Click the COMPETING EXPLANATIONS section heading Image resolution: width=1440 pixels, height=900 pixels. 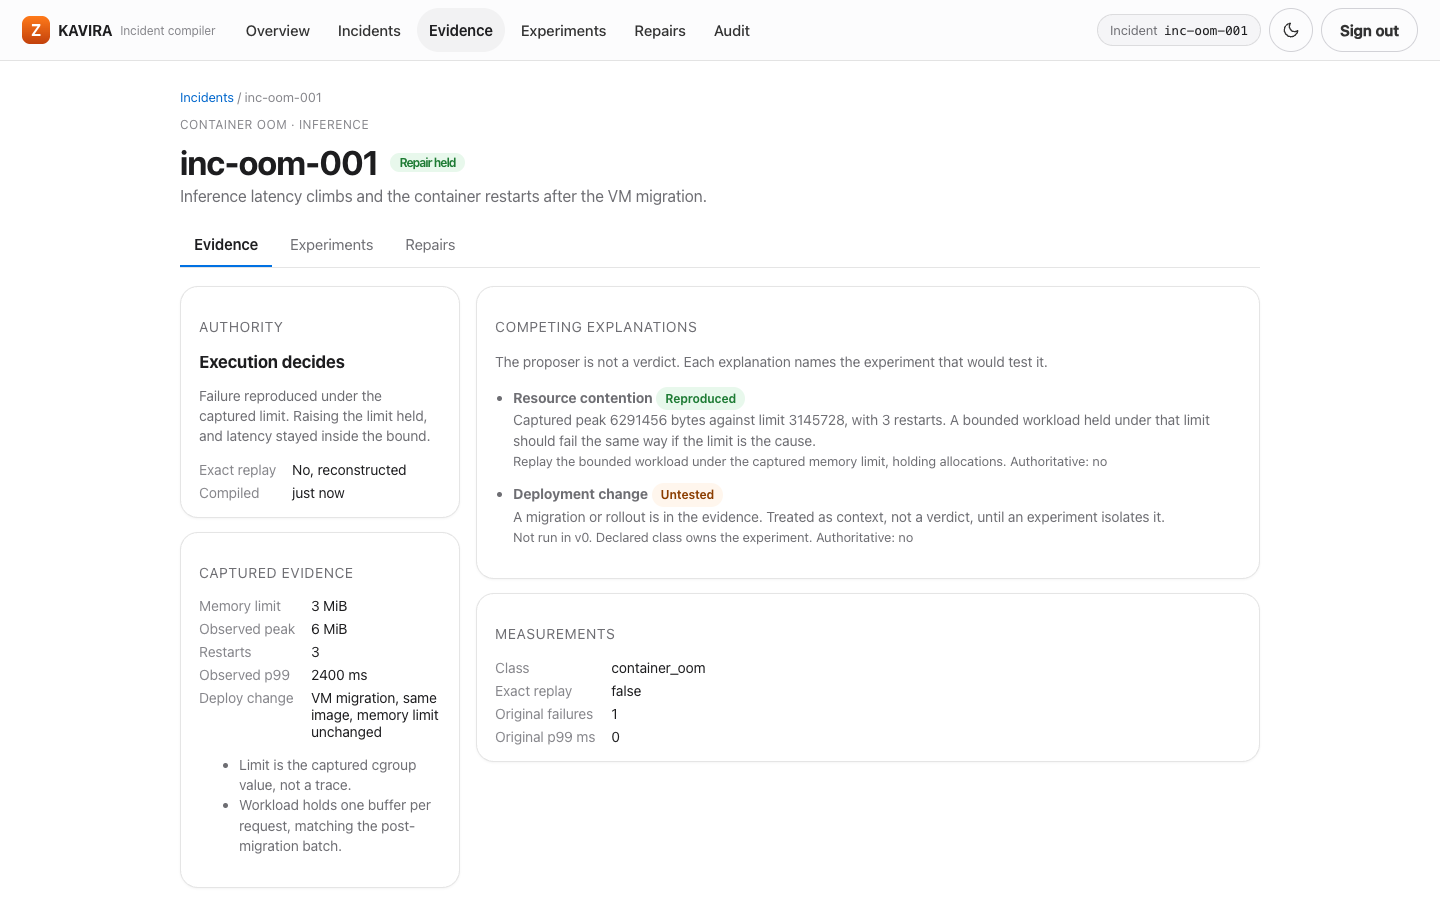(x=596, y=327)
